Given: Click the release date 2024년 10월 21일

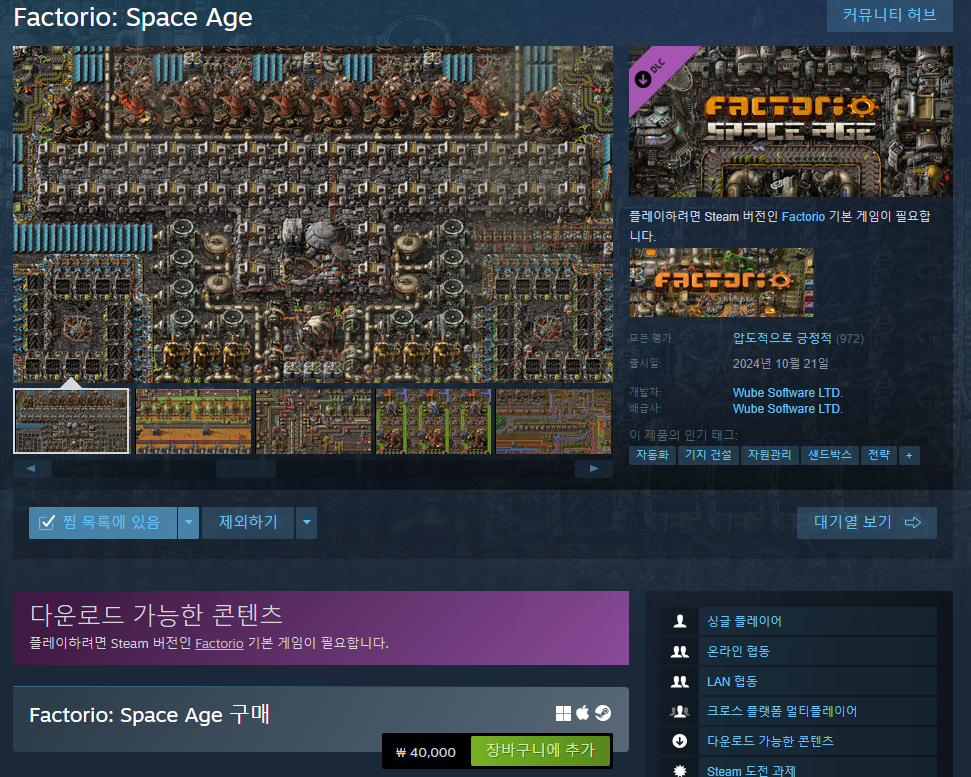Looking at the screenshot, I should coord(781,363).
